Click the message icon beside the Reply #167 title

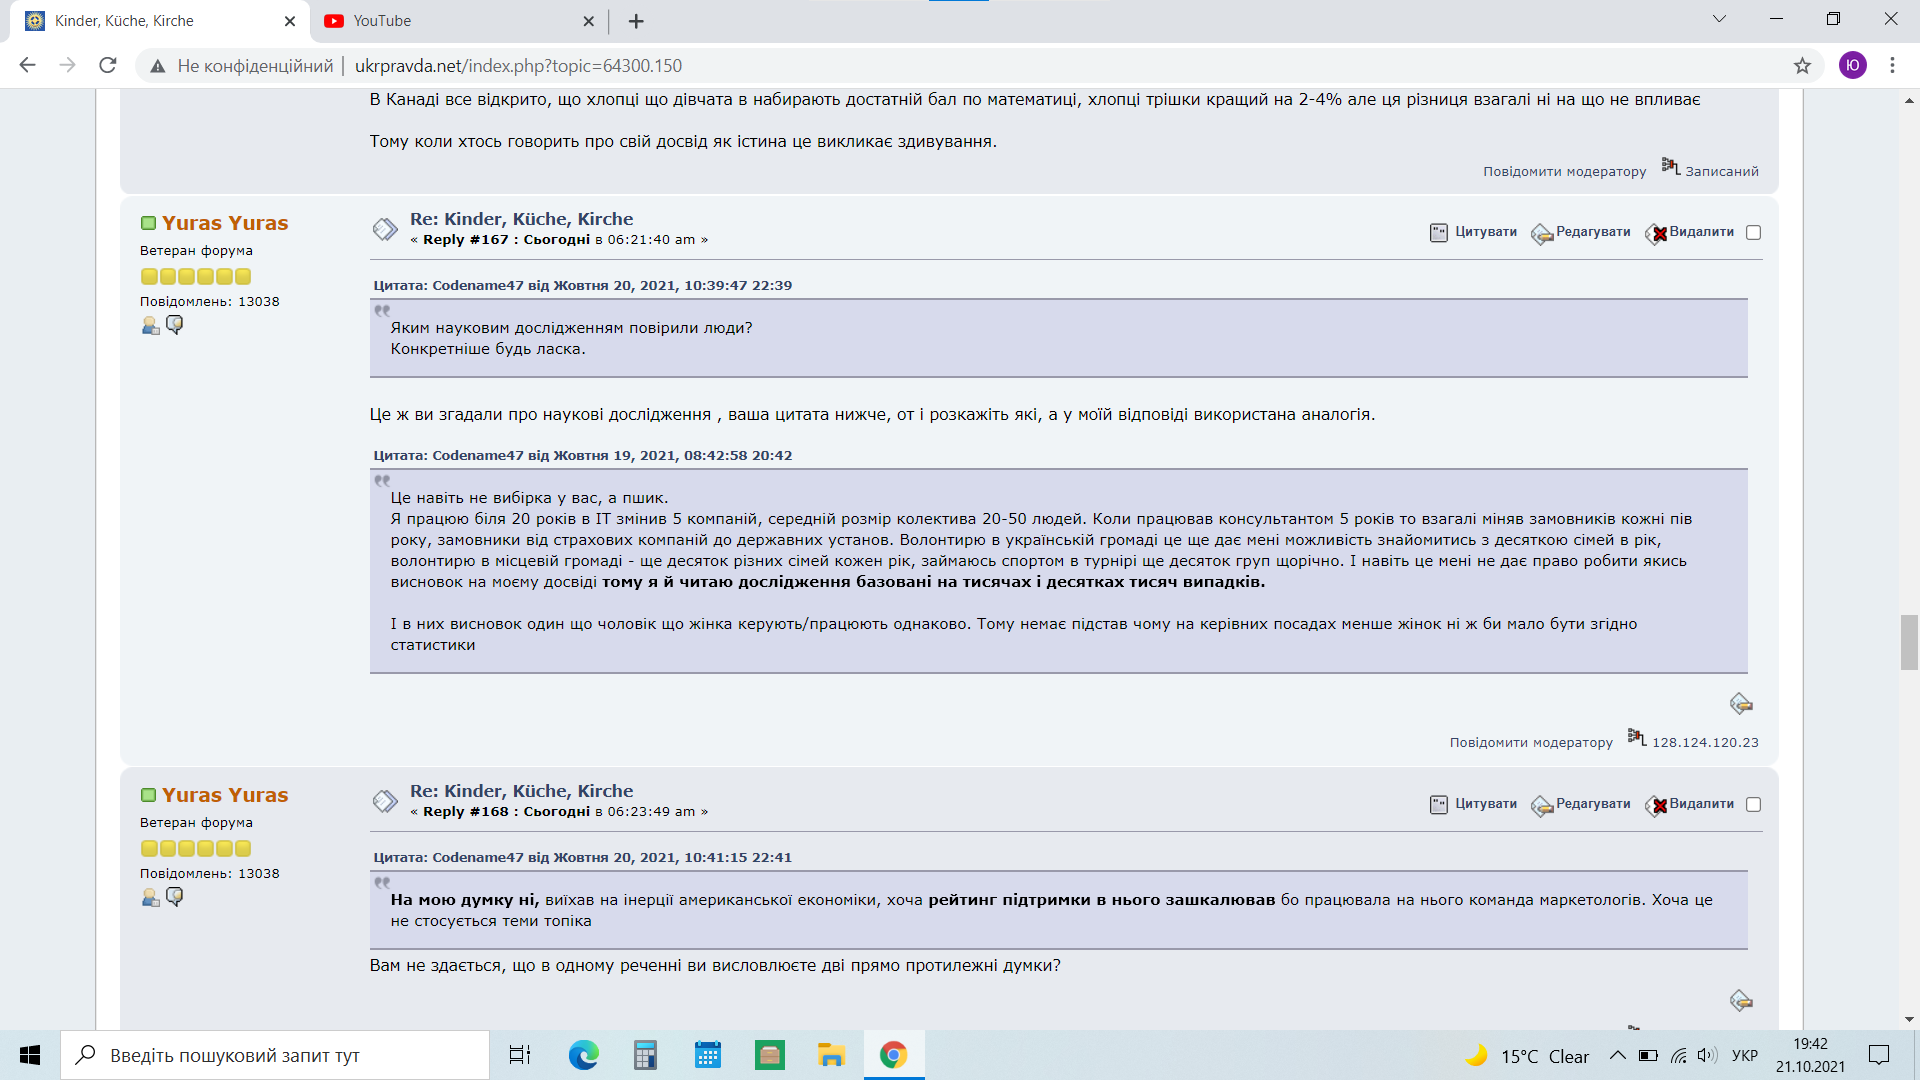pos(385,229)
